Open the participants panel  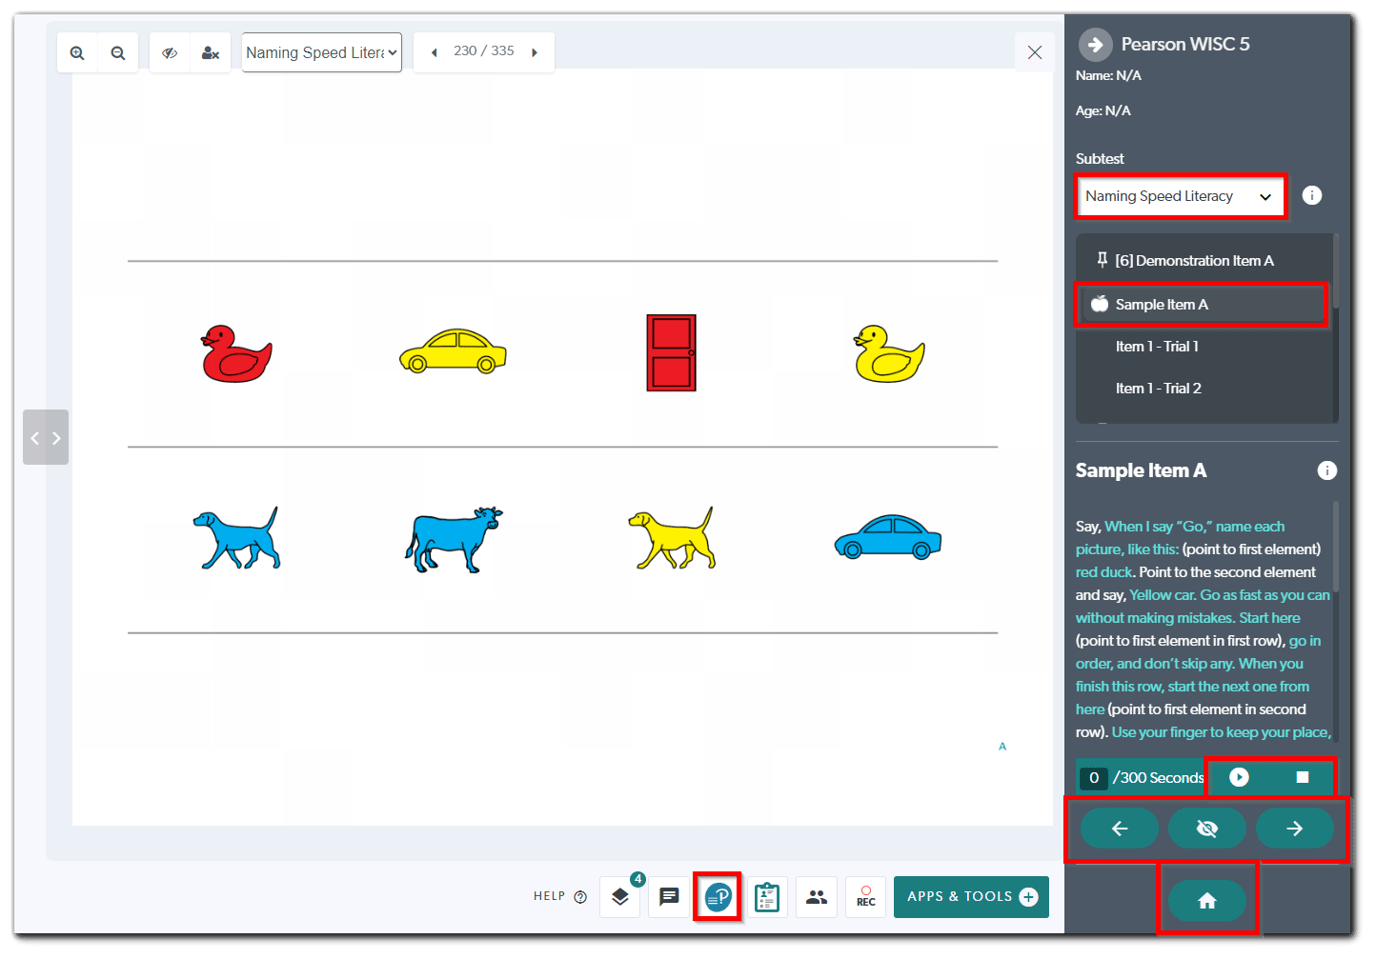[816, 896]
